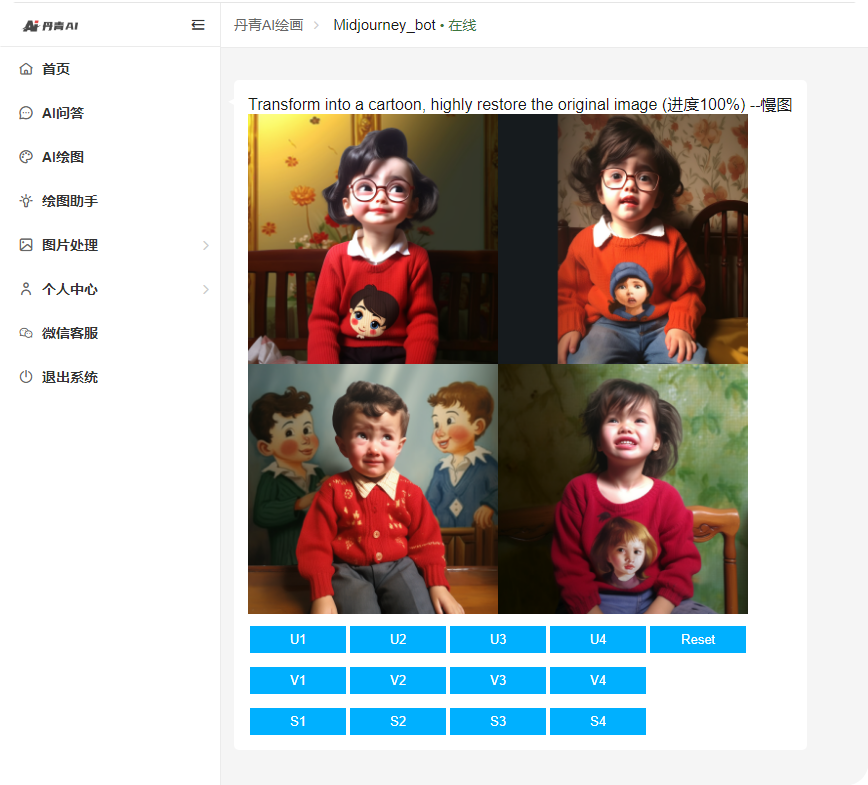Upscale the fourth image with U4
This screenshot has width=868, height=785.
coord(598,640)
